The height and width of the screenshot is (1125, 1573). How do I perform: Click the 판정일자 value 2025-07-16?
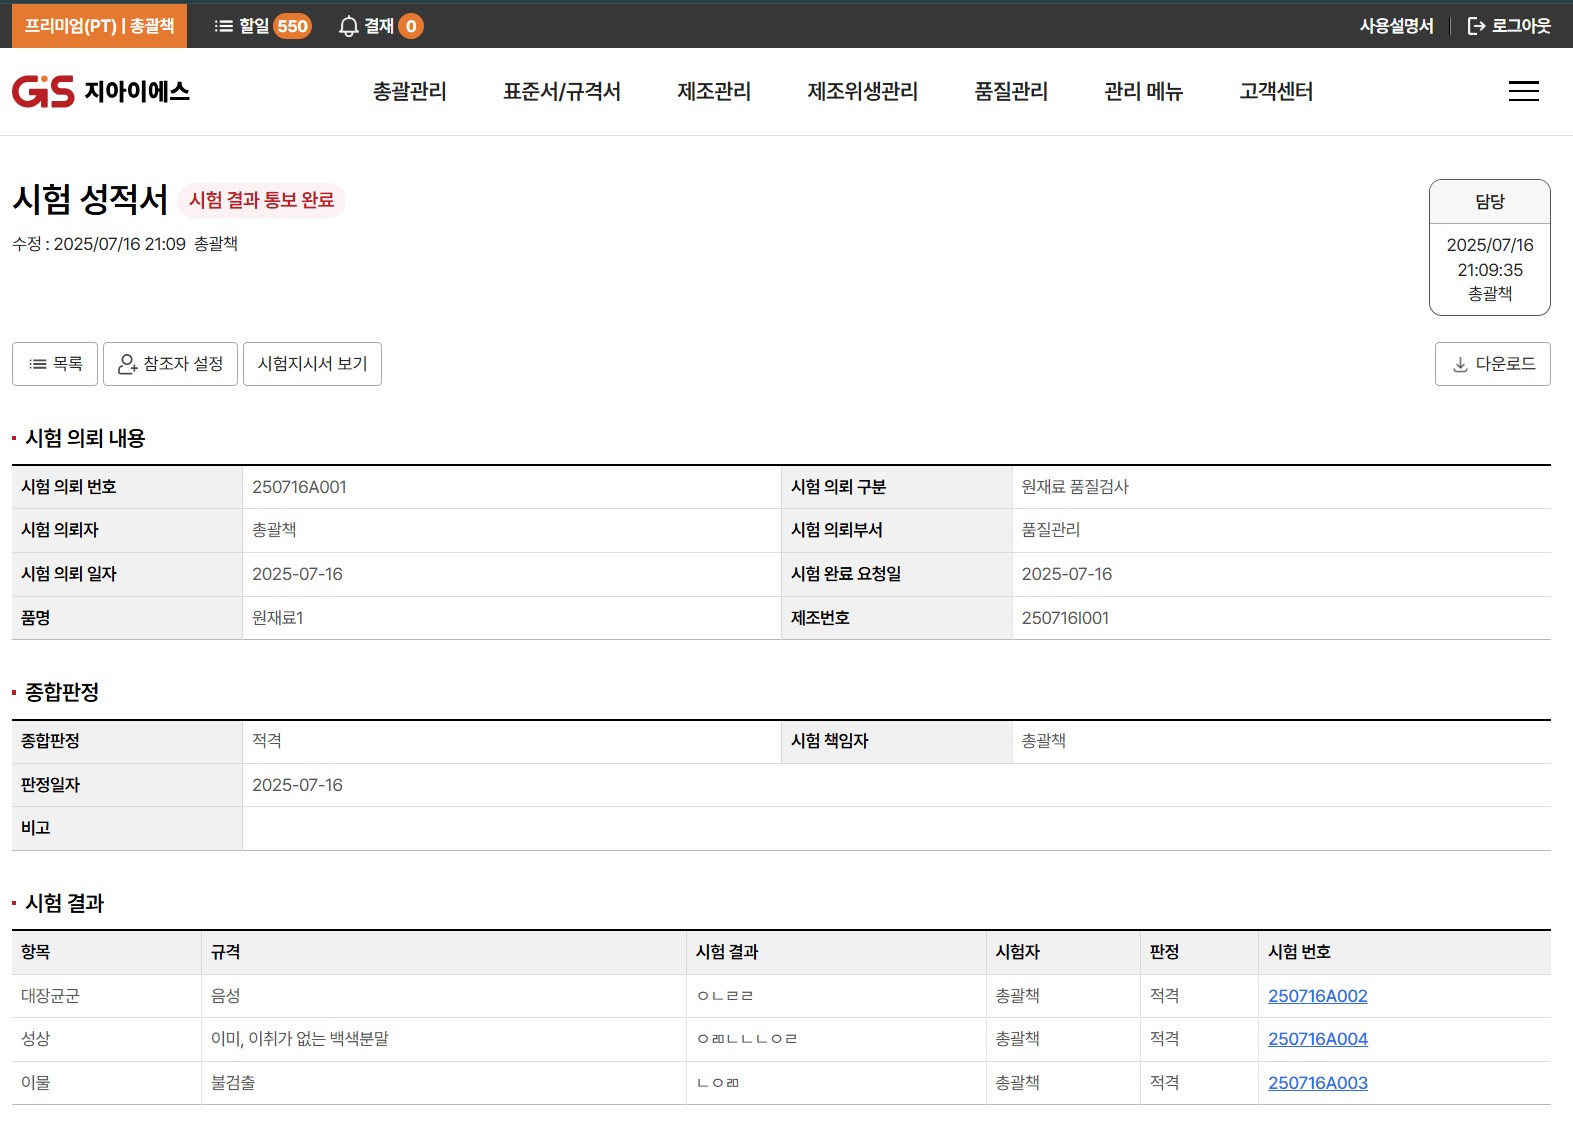point(297,785)
